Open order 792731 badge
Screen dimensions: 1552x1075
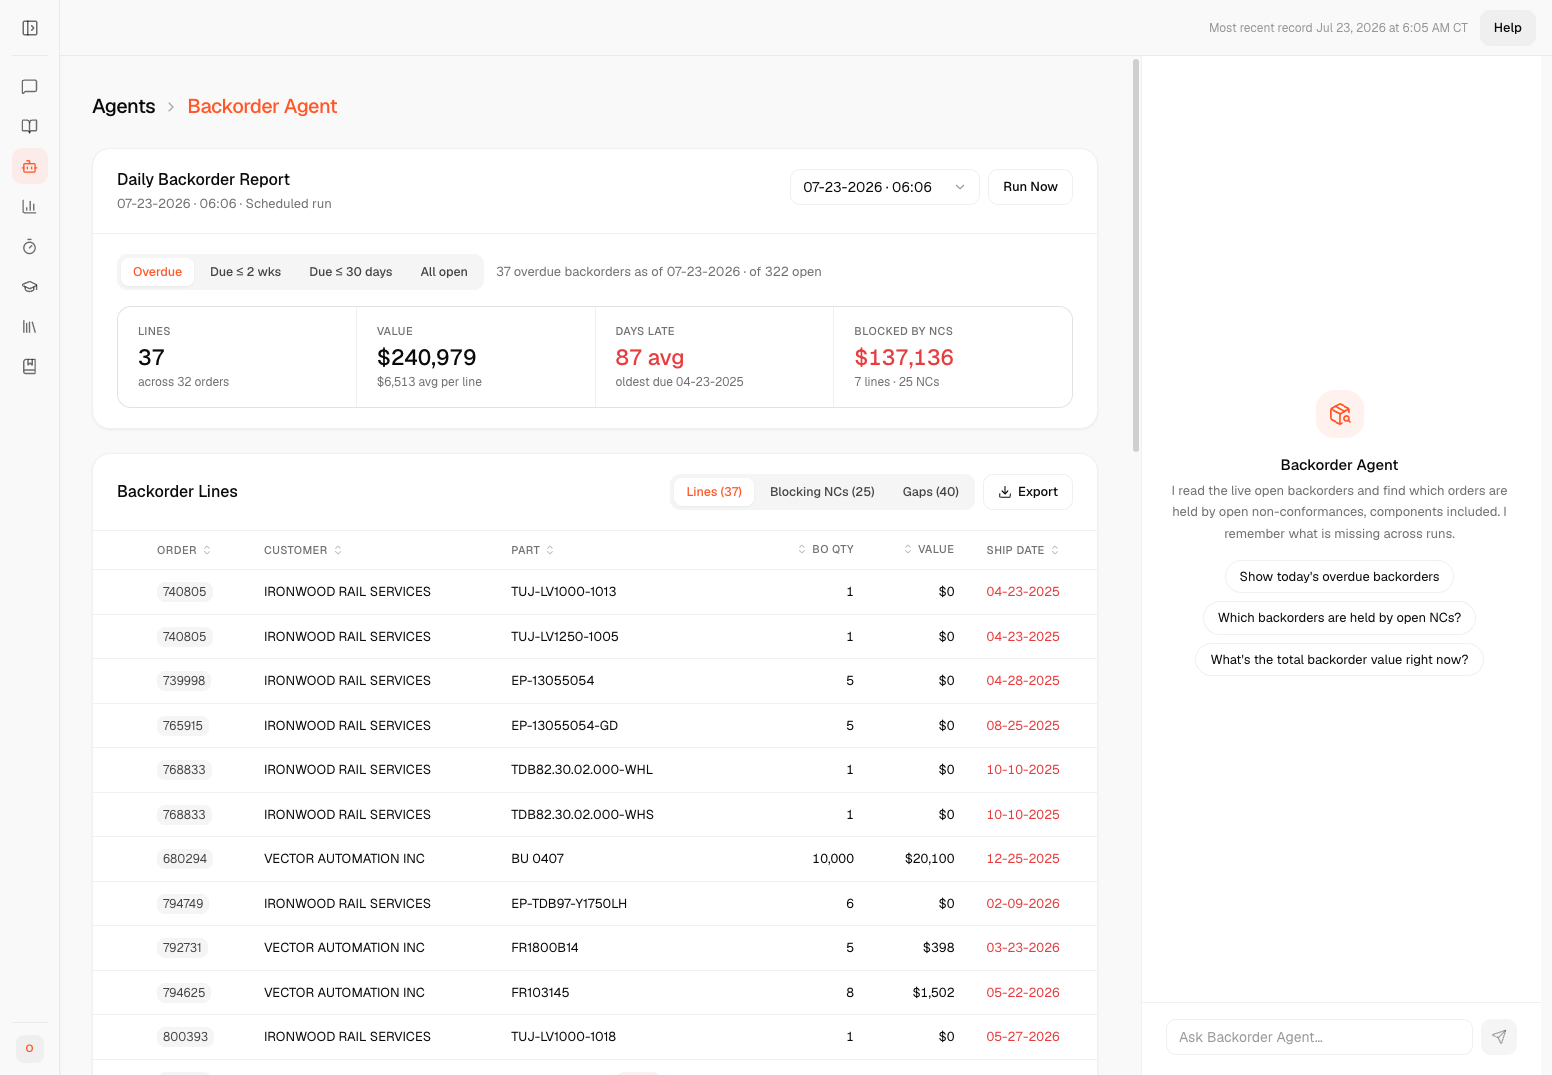pyautogui.click(x=182, y=948)
